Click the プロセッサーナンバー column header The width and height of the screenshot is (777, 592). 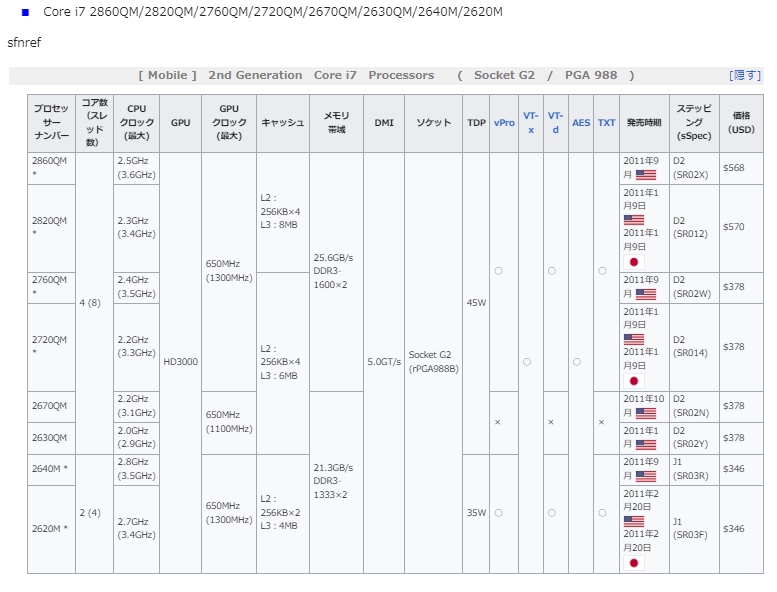(x=52, y=123)
